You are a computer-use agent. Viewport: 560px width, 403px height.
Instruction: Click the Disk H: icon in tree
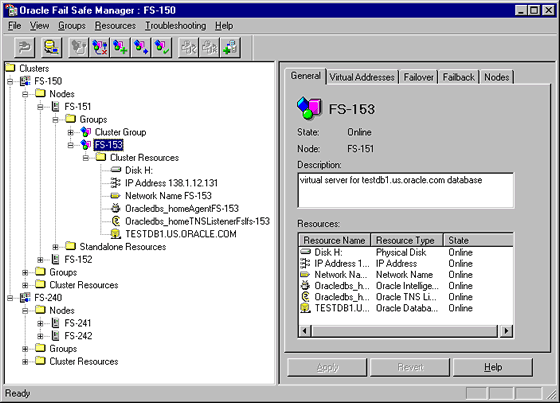[x=116, y=170]
